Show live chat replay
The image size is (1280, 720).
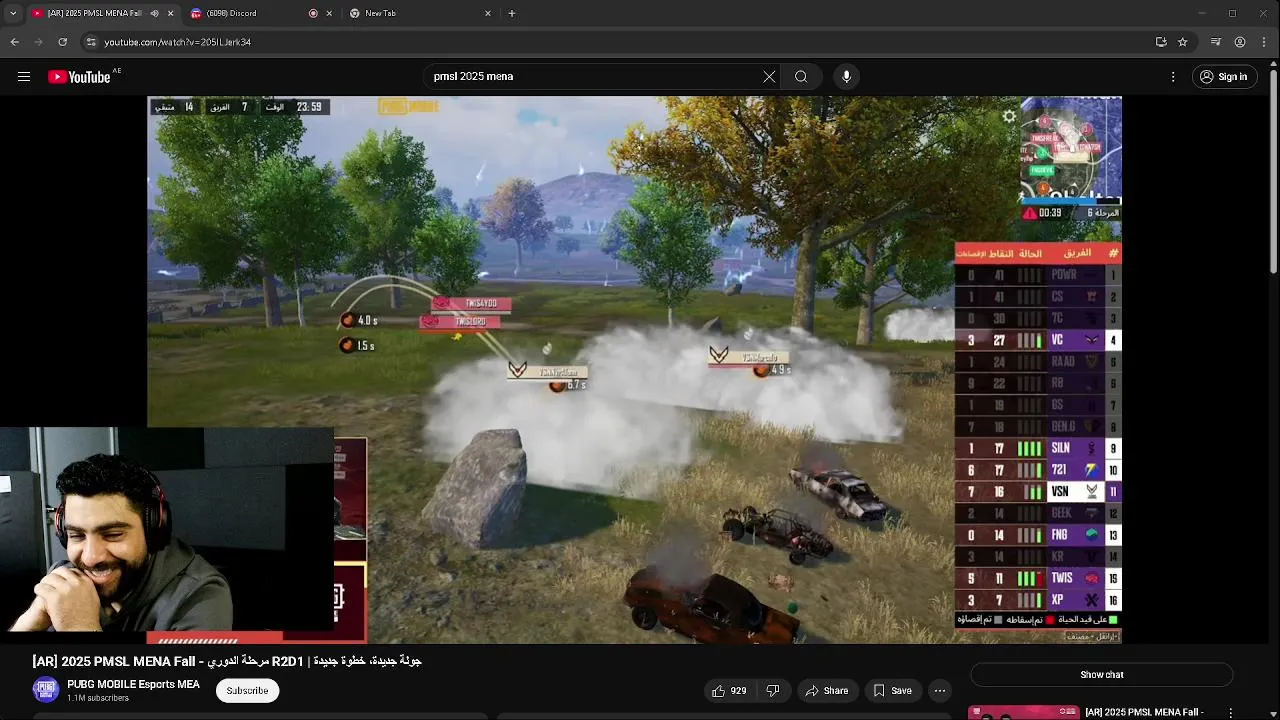tap(1102, 675)
